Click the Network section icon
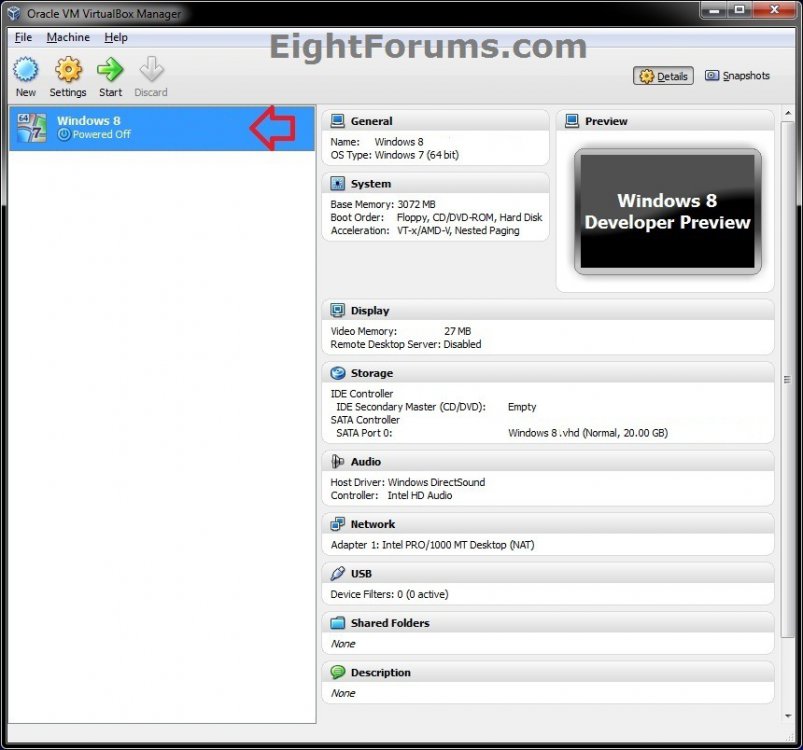Screen dimensions: 803x750 [337, 524]
